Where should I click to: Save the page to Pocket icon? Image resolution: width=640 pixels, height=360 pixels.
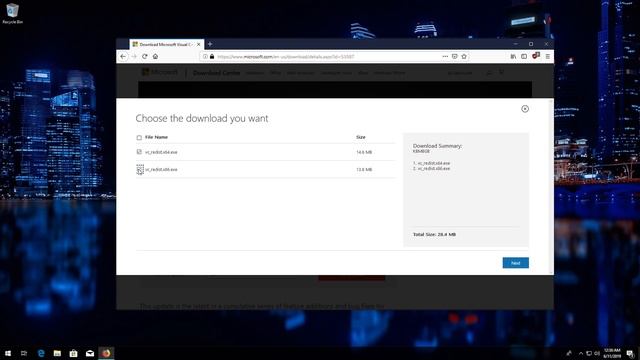[454, 57]
